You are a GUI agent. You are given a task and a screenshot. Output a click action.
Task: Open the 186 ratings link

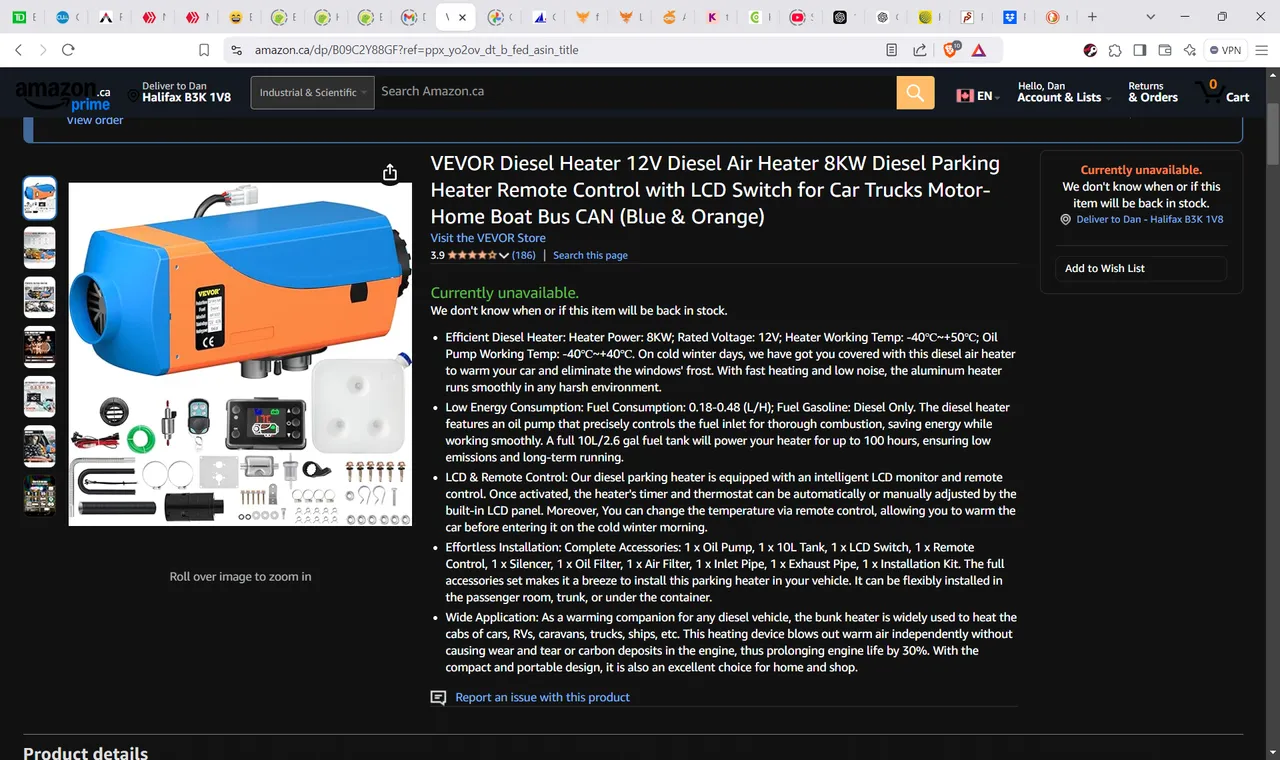[524, 256]
